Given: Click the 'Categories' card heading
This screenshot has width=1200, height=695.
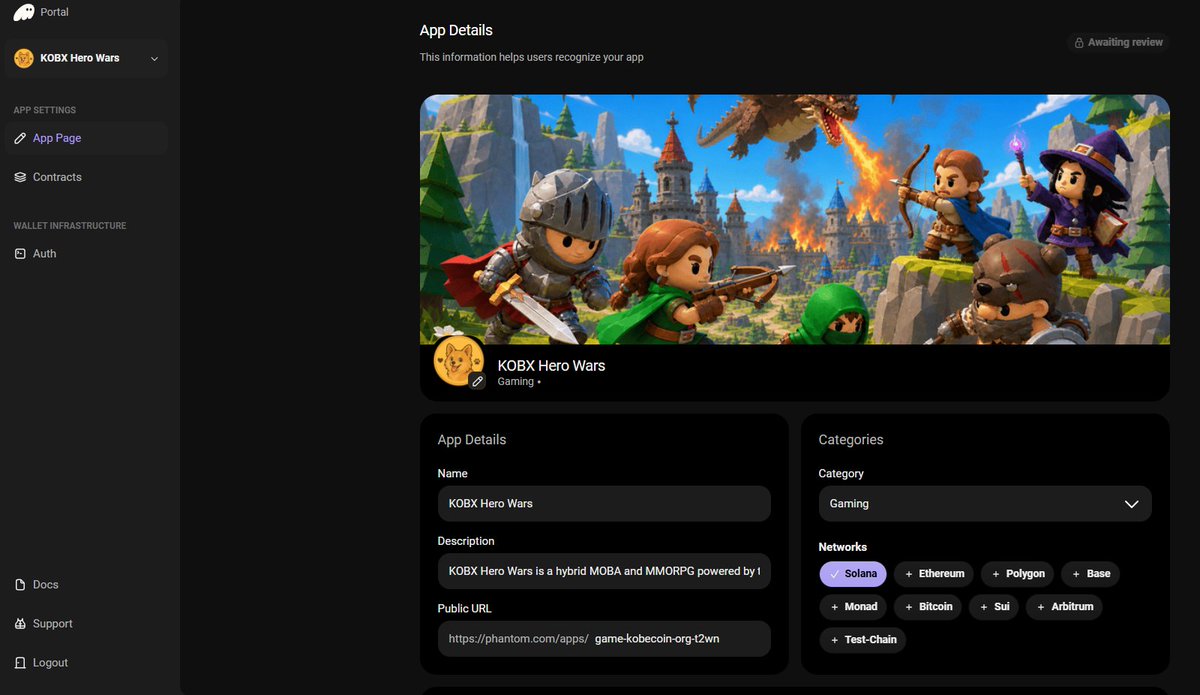Looking at the screenshot, I should coord(851,440).
